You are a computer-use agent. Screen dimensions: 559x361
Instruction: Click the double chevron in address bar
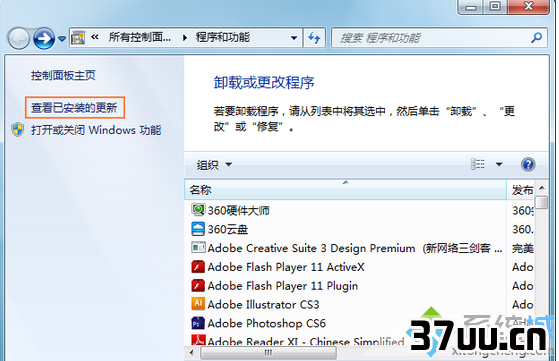click(95, 37)
